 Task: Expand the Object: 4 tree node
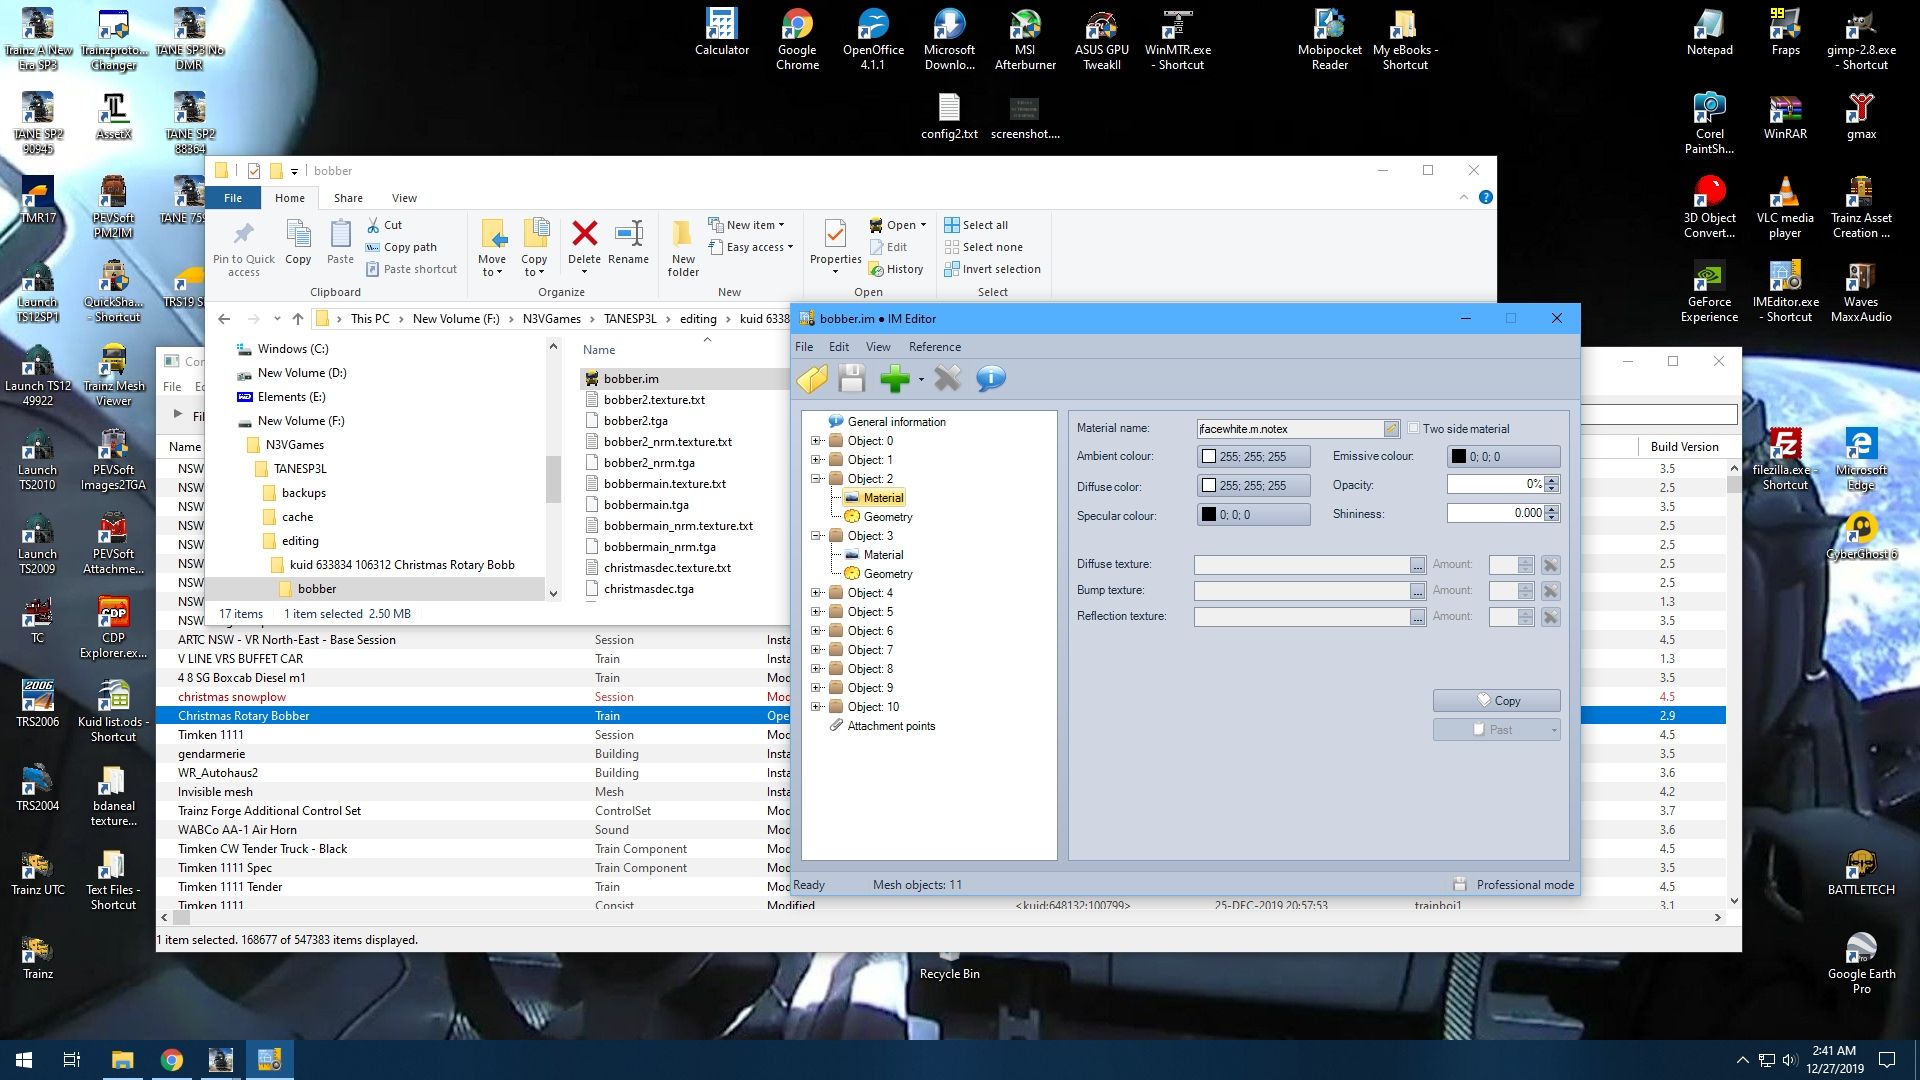click(816, 593)
